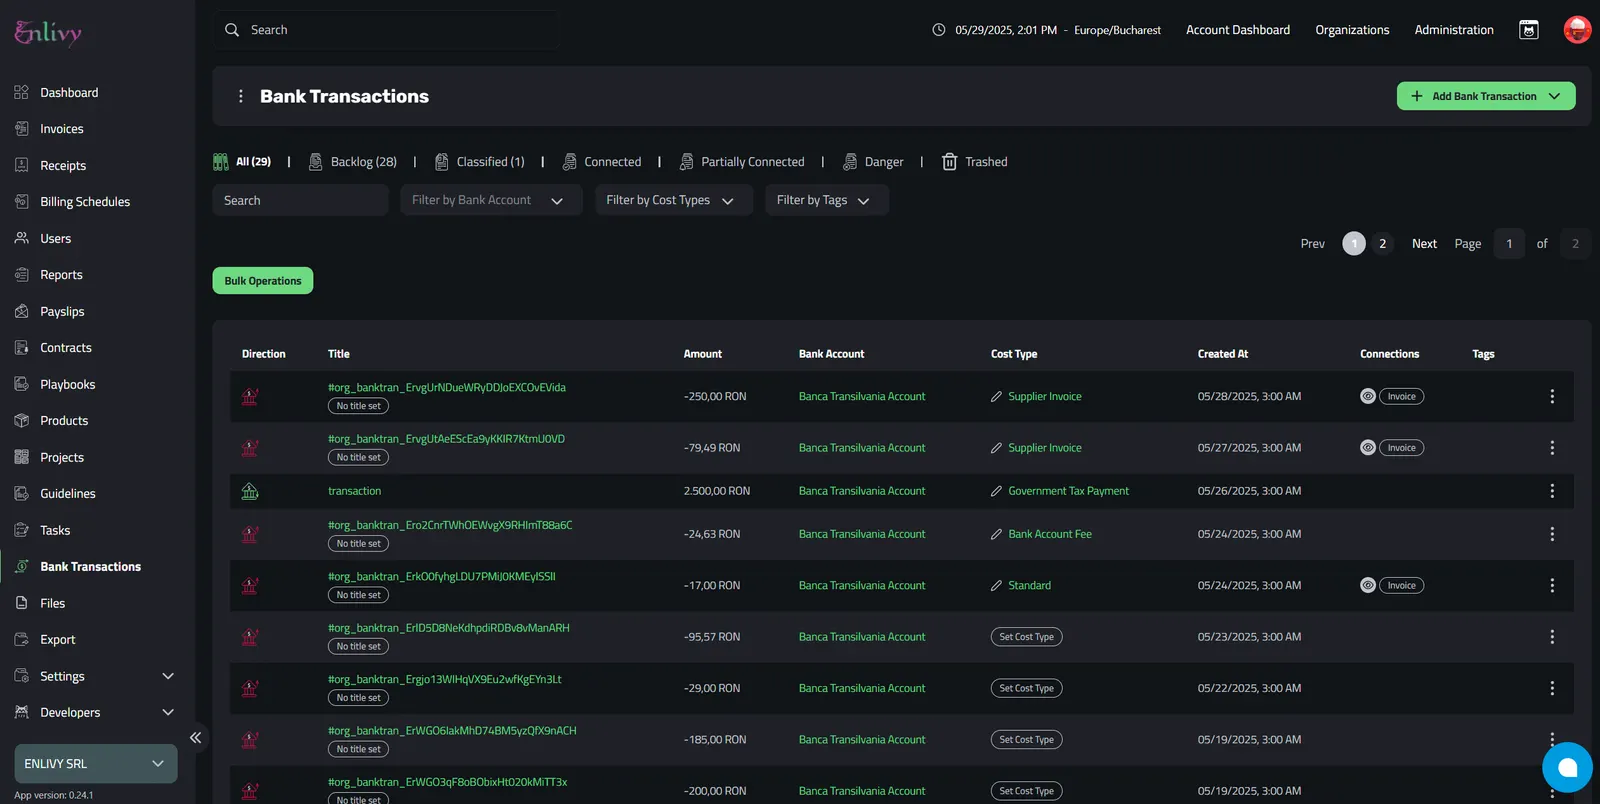Open row actions for the 2.500,00 RON transaction

1552,491
